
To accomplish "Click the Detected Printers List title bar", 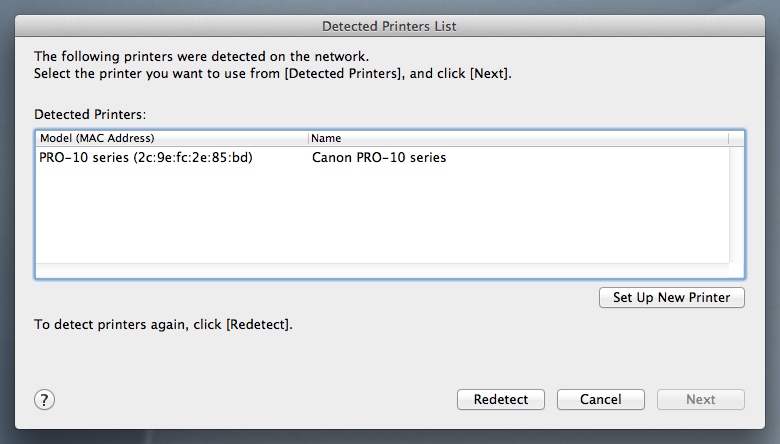I will (390, 24).
